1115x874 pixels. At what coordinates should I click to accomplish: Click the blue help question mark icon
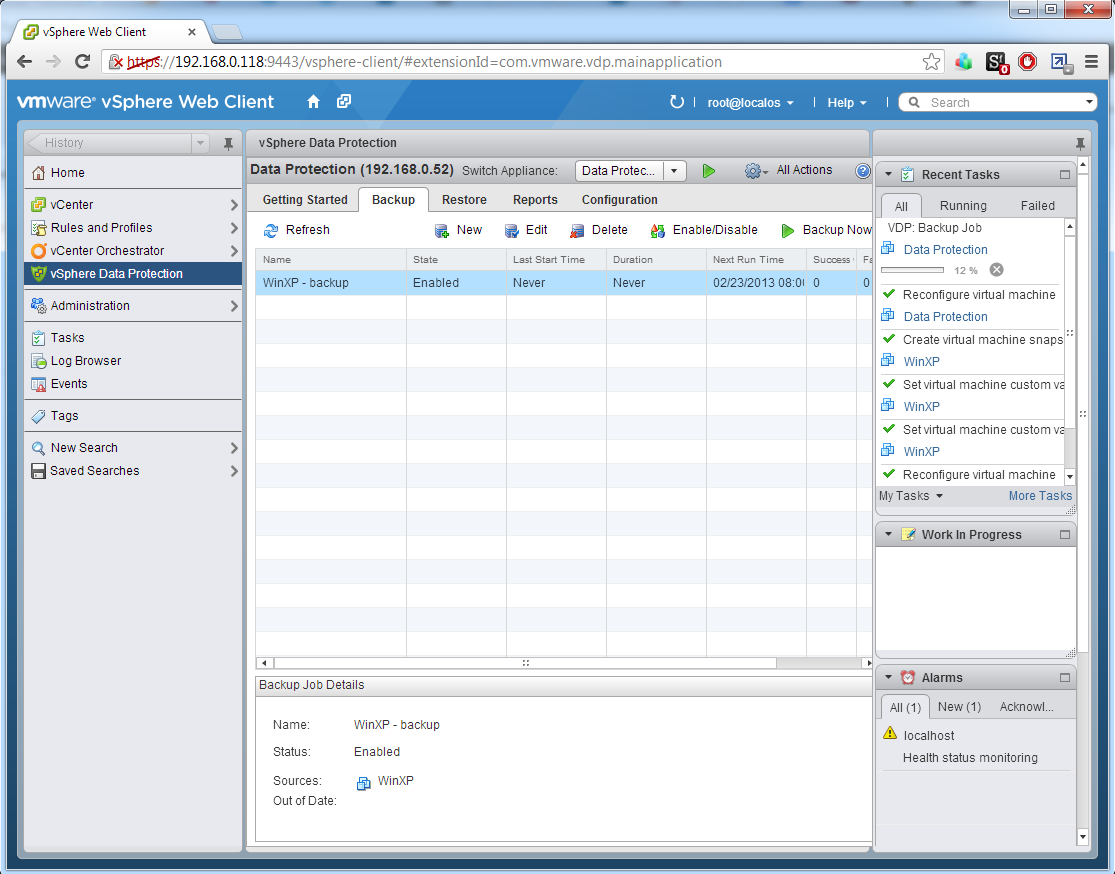coord(863,171)
